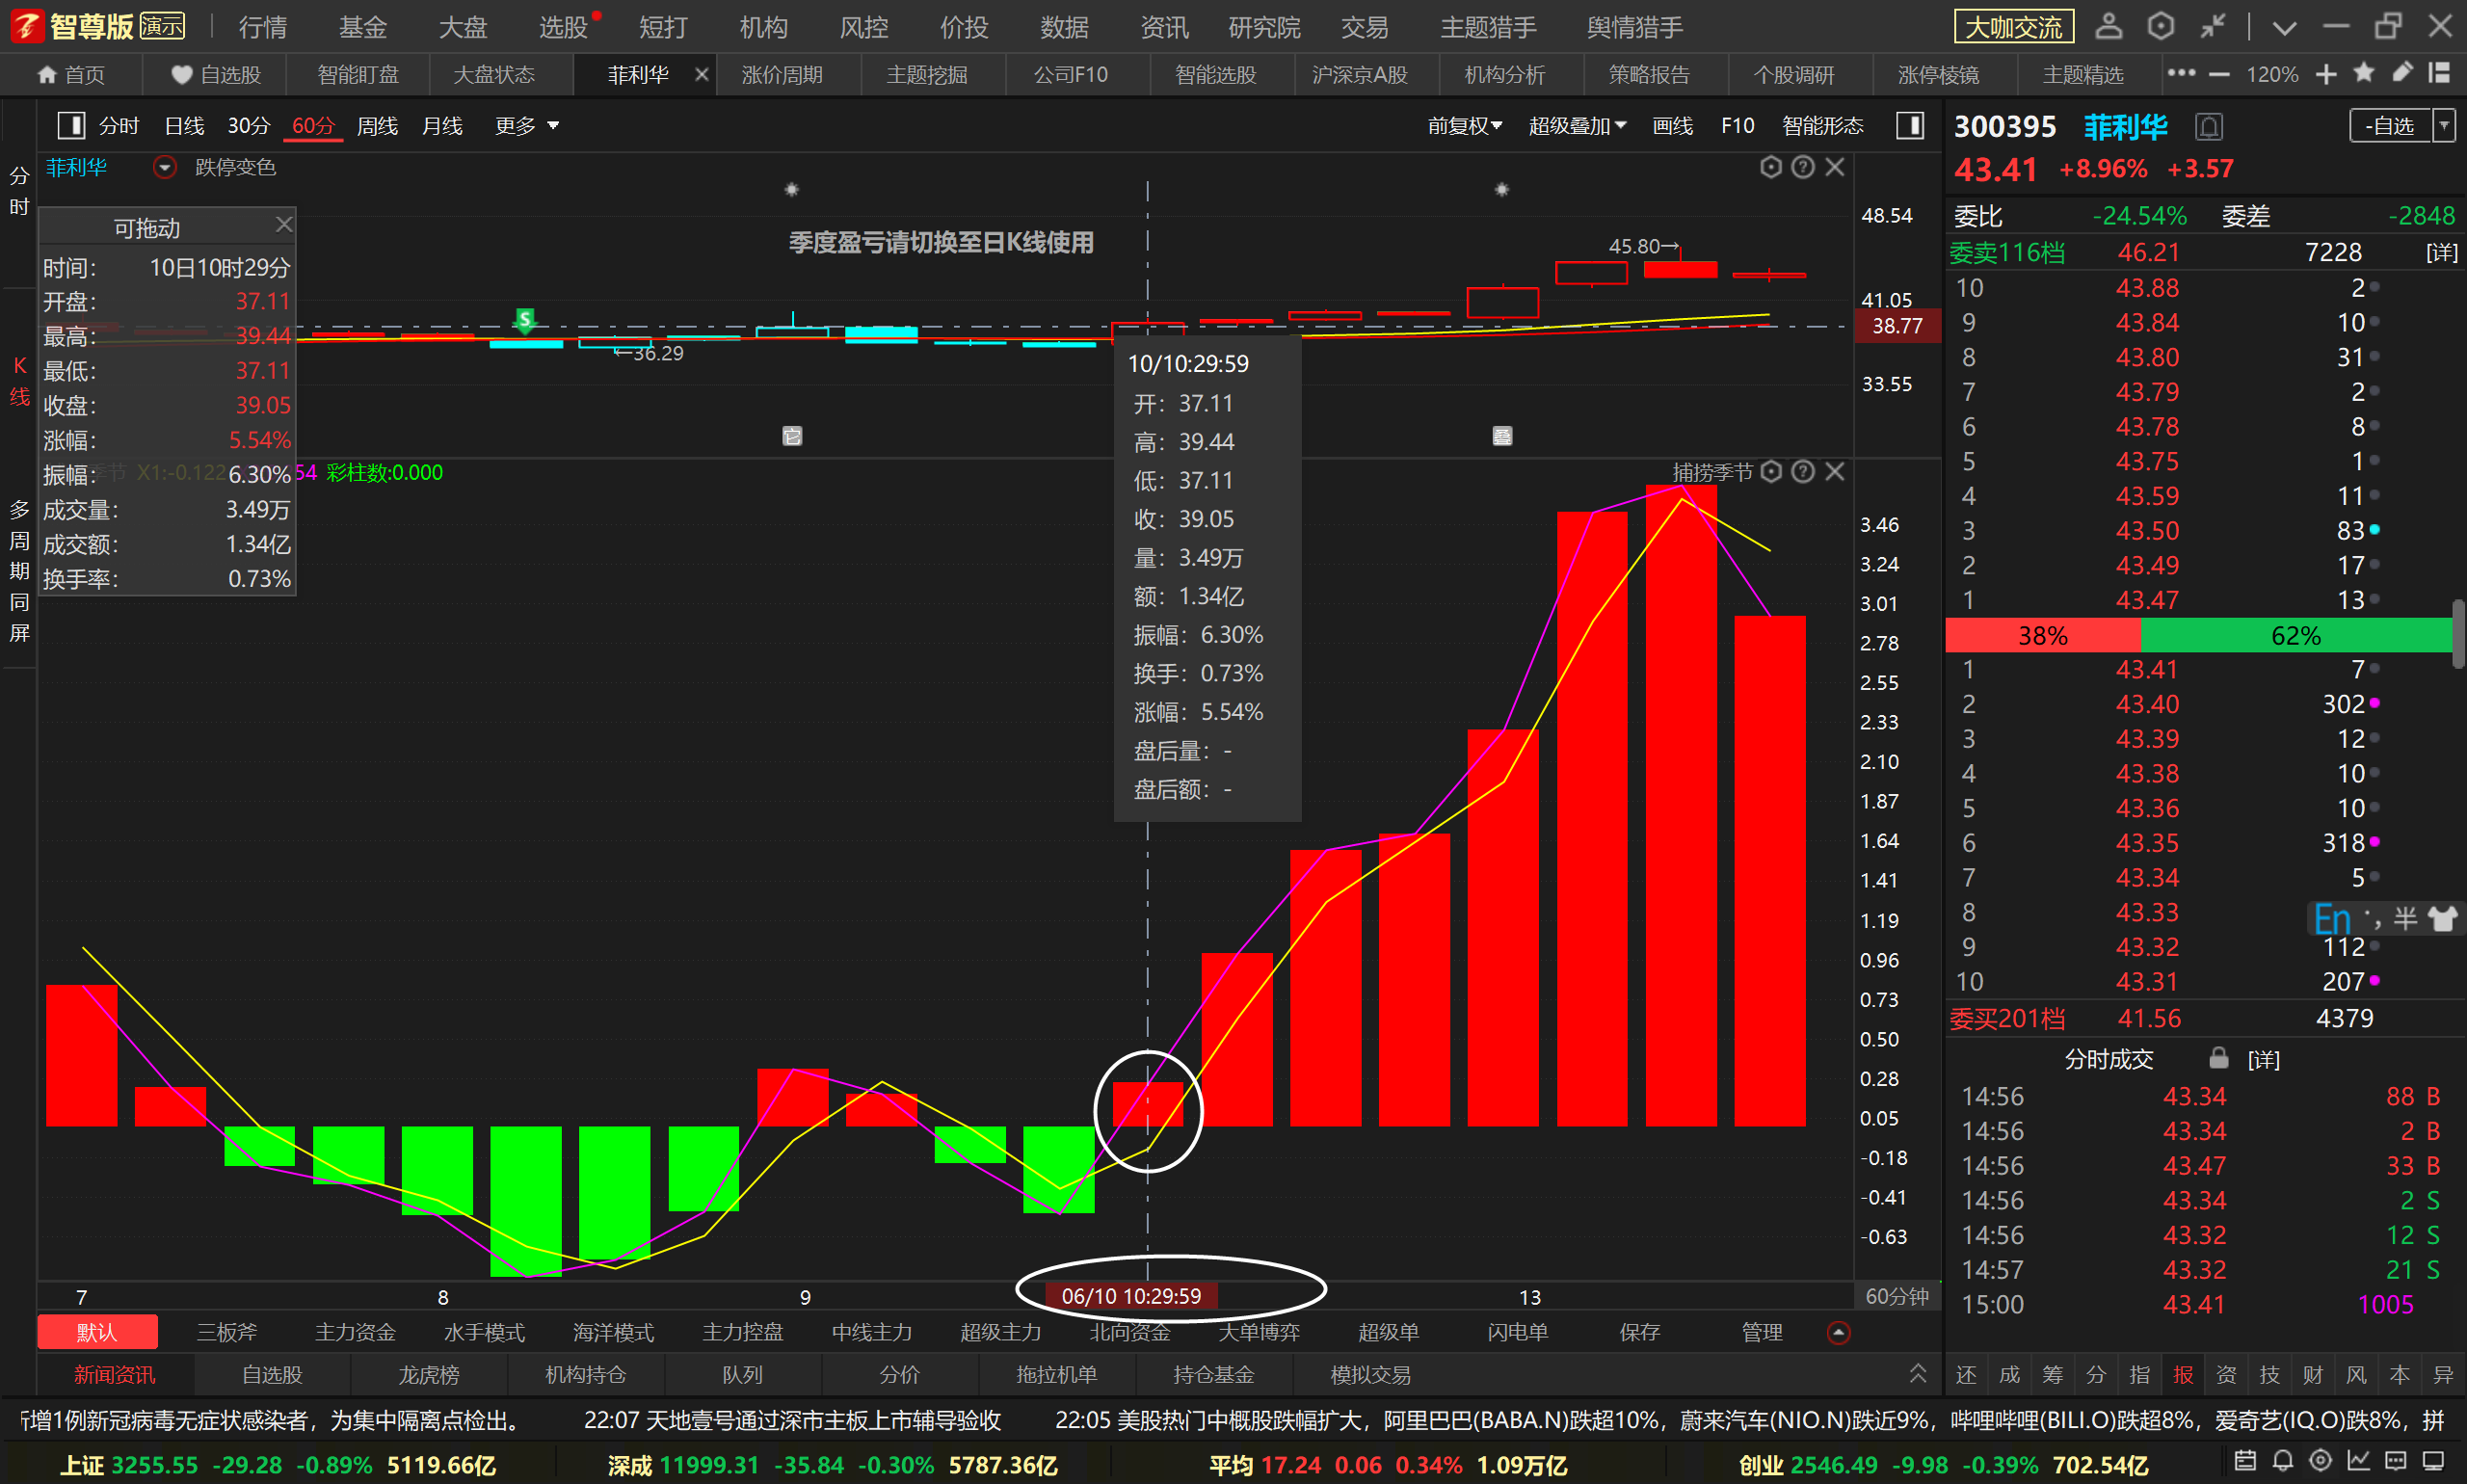
Task: Expand the title bar down-chevron menu
Action: pyautogui.click(x=2283, y=27)
